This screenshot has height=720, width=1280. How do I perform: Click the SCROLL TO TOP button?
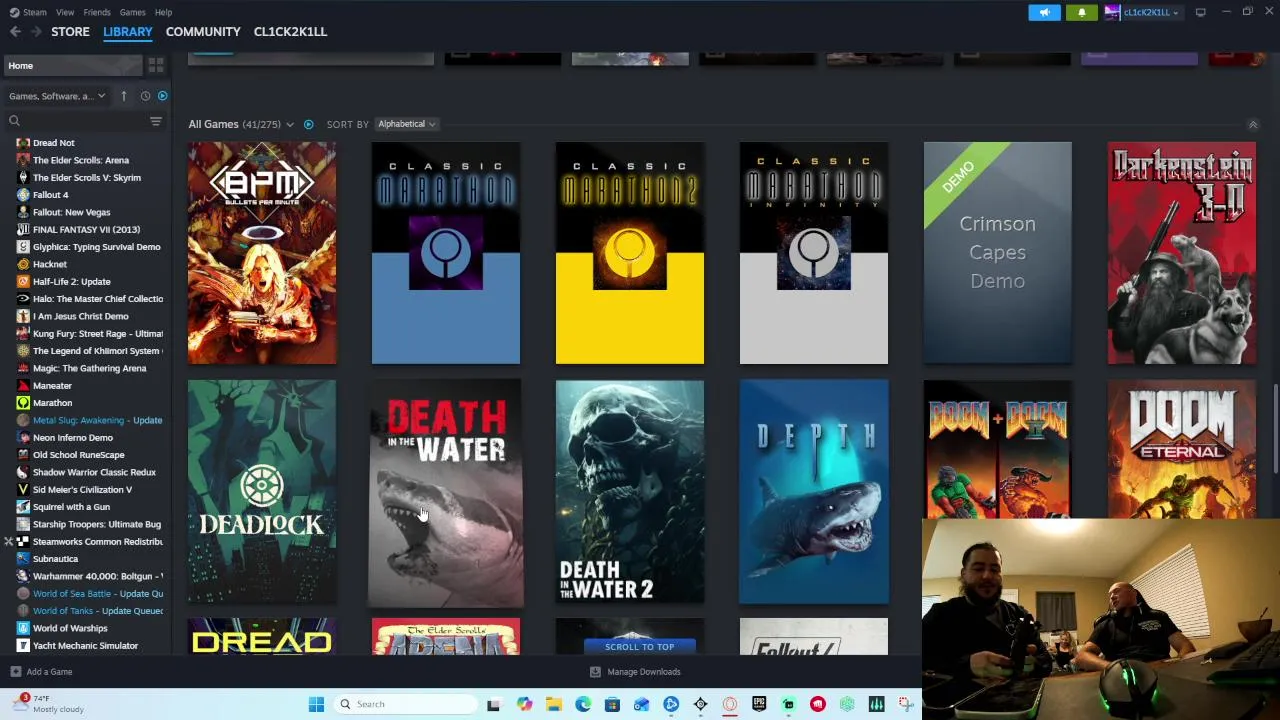(639, 647)
